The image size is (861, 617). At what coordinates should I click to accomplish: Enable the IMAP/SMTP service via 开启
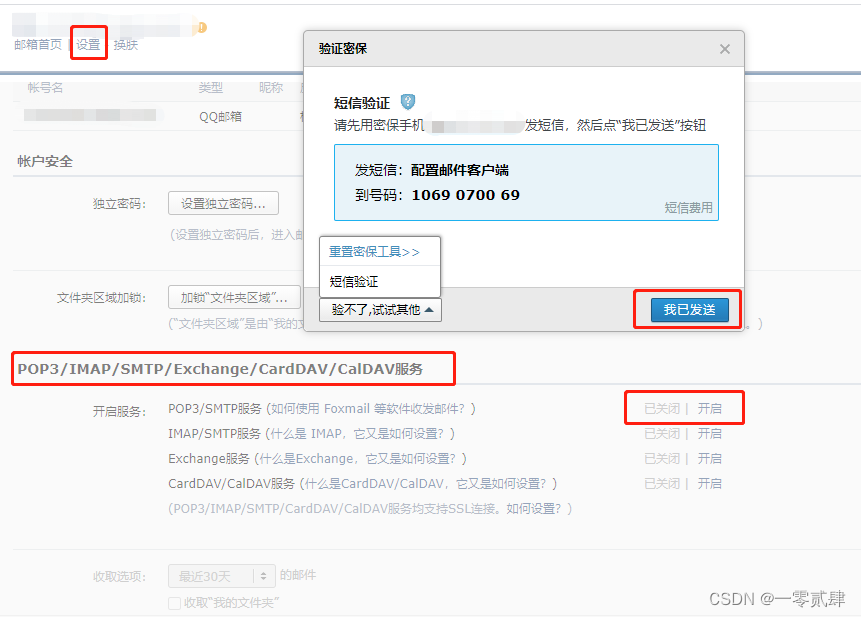pyautogui.click(x=709, y=434)
